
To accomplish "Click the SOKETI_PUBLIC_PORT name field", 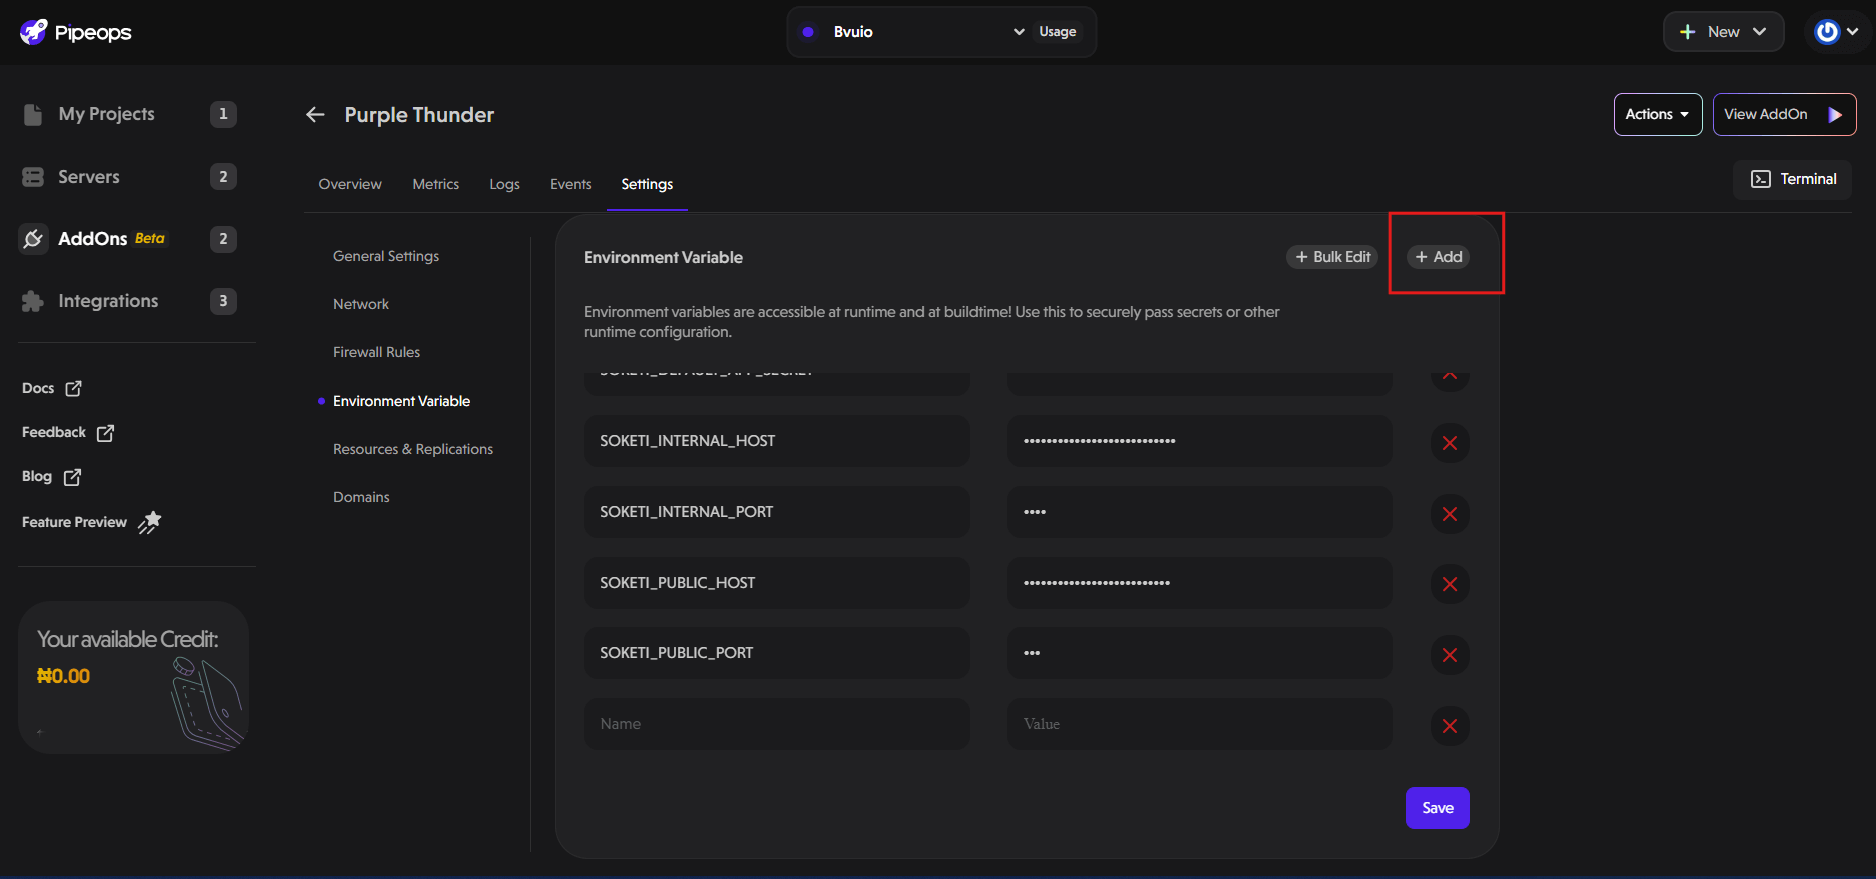I will pyautogui.click(x=777, y=653).
